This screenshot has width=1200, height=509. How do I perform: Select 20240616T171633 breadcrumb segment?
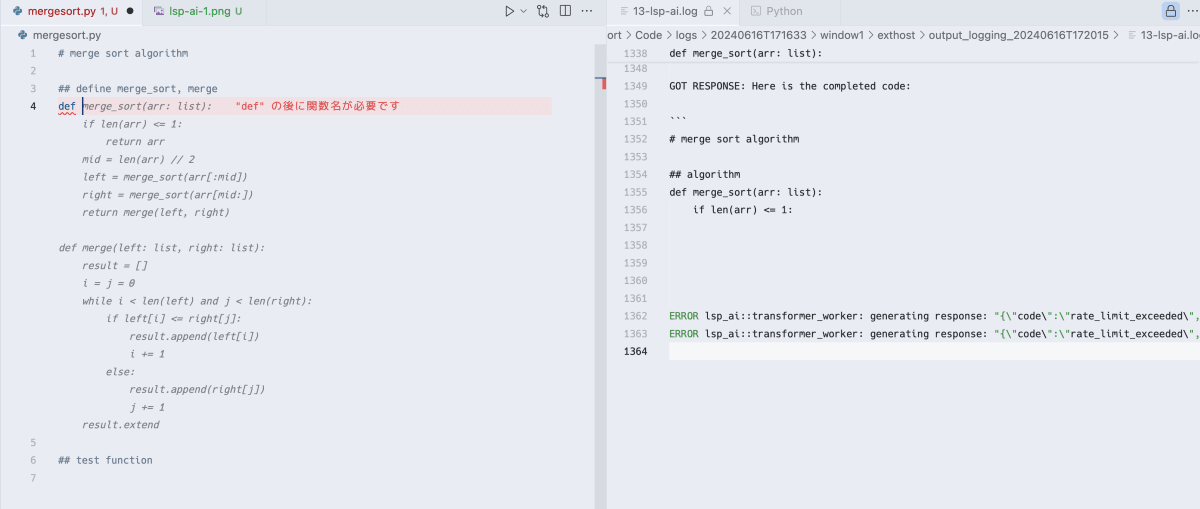pos(758,35)
